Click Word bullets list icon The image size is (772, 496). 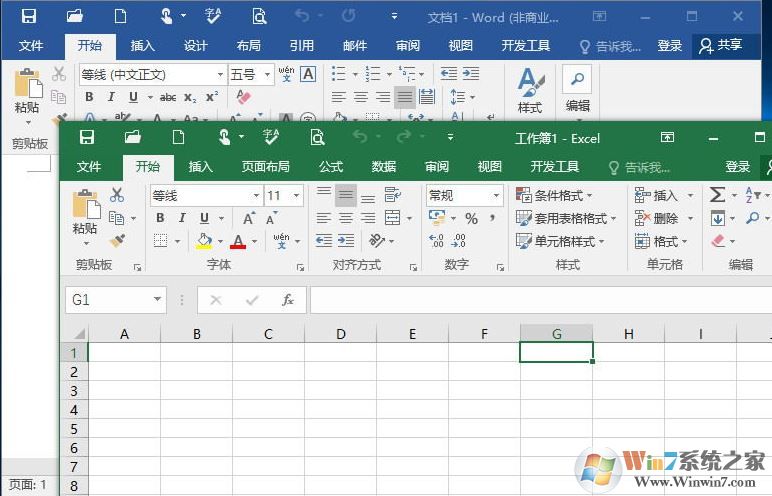pos(339,74)
